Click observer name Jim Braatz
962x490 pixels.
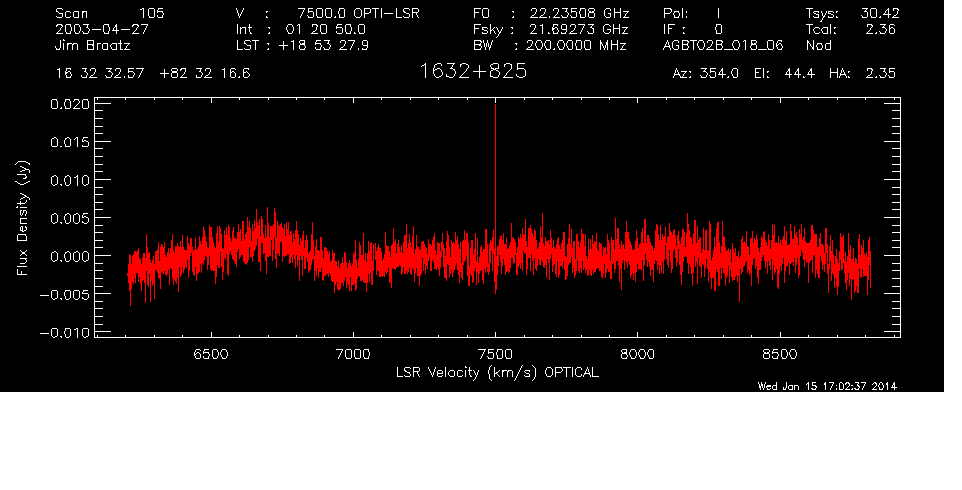[93, 46]
